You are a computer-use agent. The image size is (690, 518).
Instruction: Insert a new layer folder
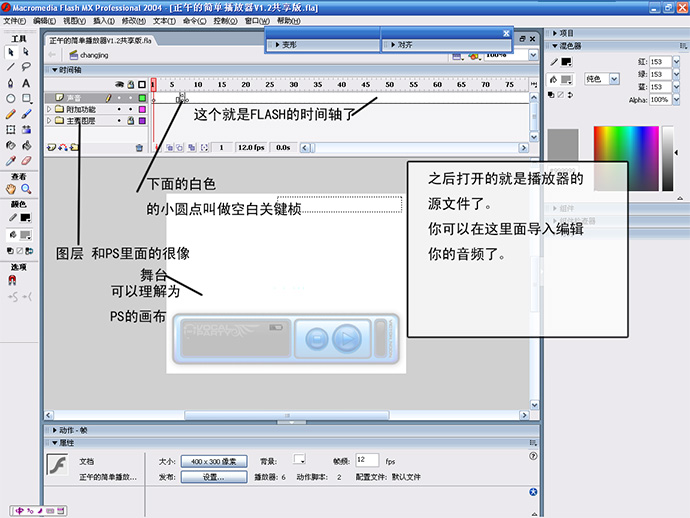[74, 147]
